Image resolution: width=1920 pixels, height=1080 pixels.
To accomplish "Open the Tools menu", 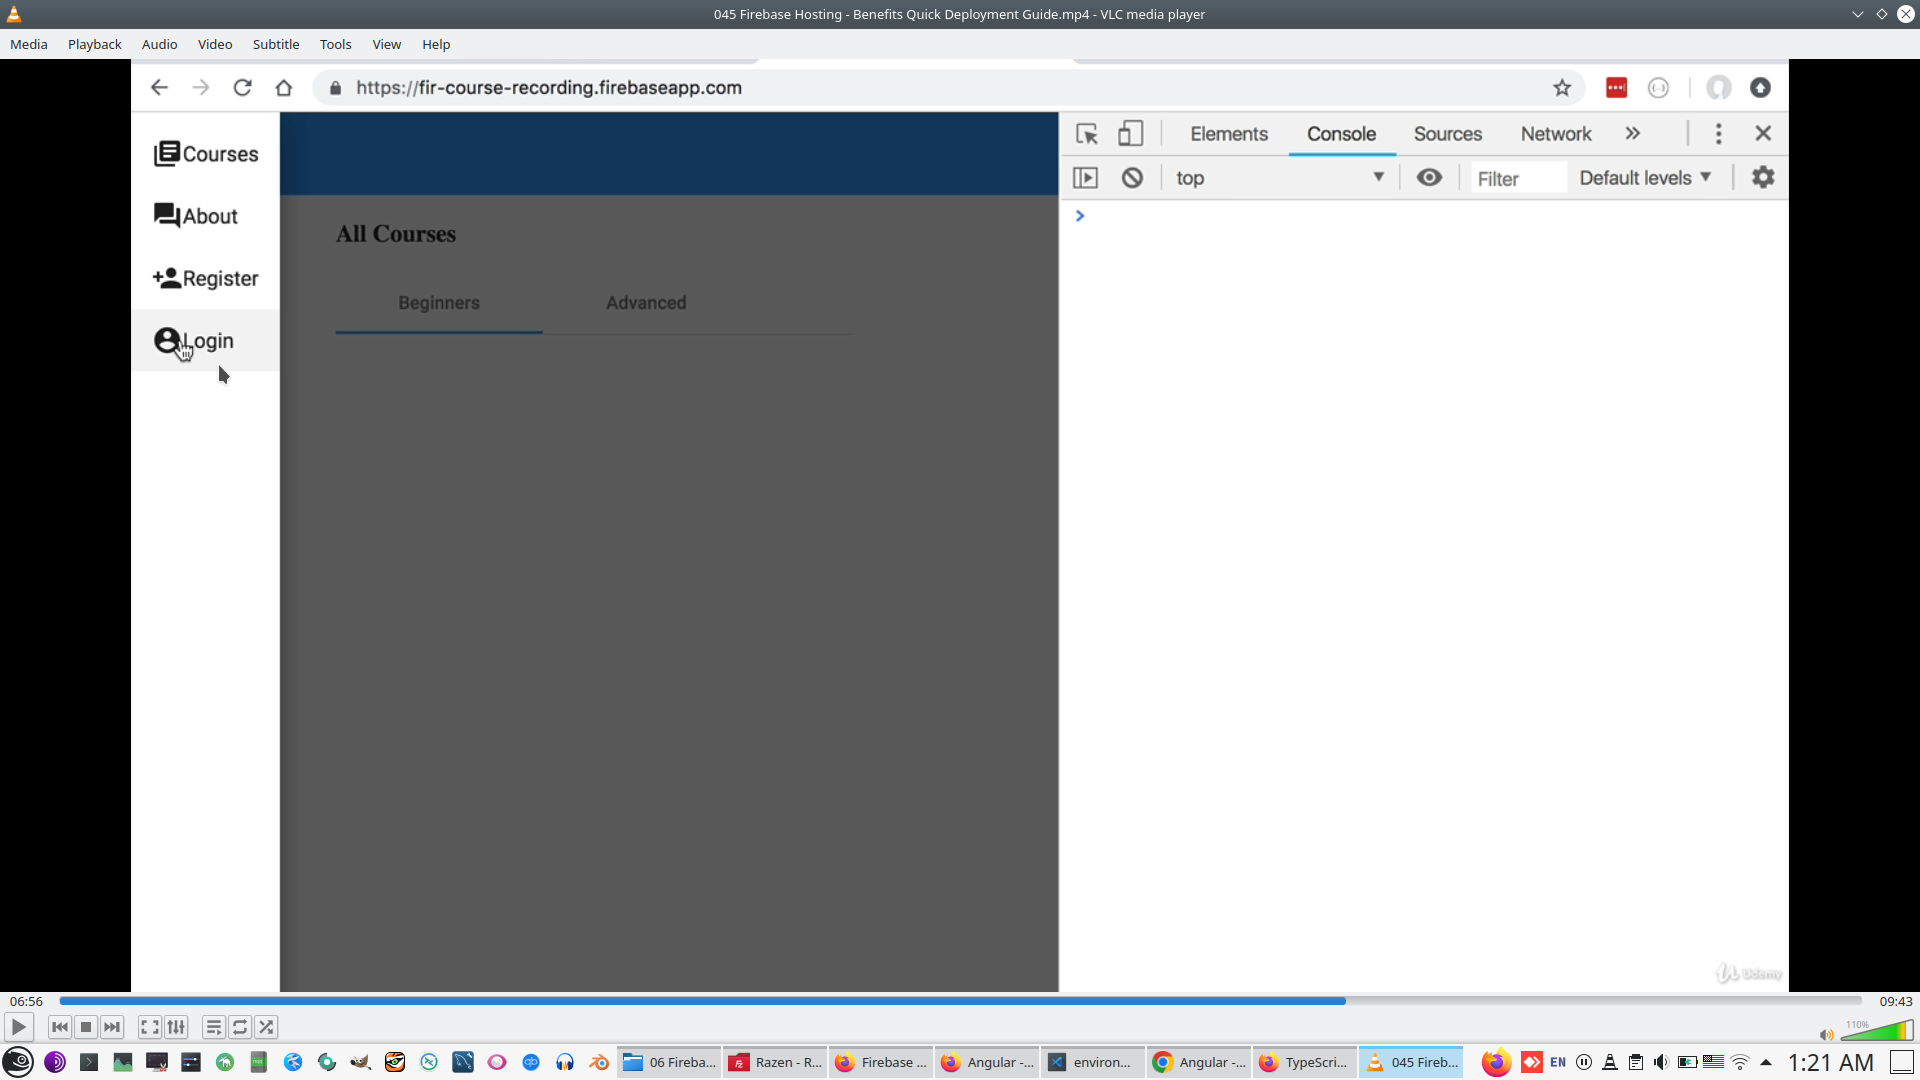I will click(335, 44).
